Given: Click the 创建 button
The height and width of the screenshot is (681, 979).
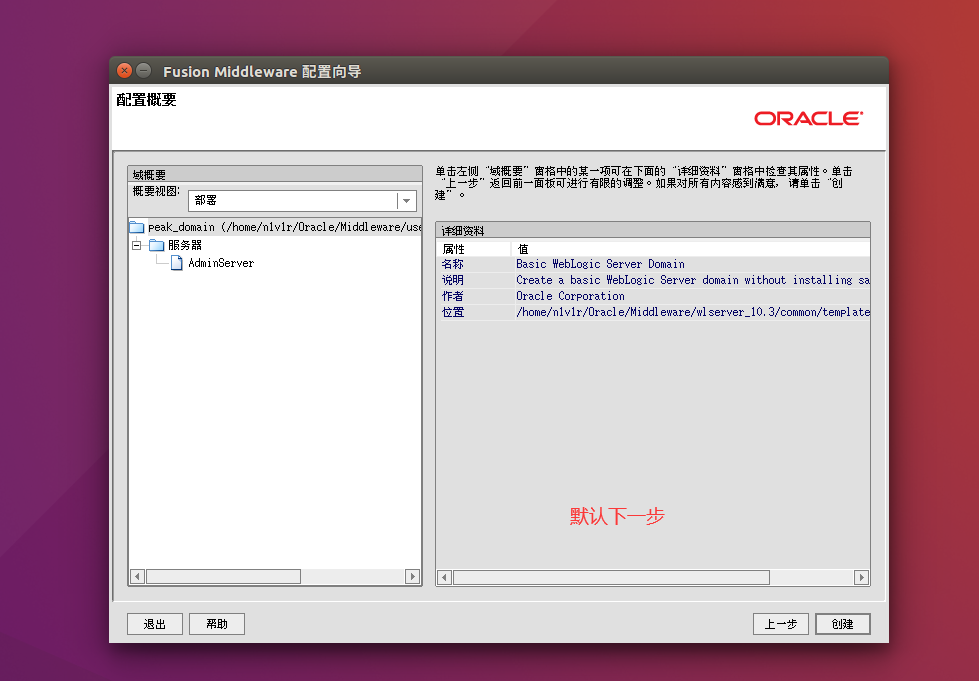Looking at the screenshot, I should [x=842, y=623].
